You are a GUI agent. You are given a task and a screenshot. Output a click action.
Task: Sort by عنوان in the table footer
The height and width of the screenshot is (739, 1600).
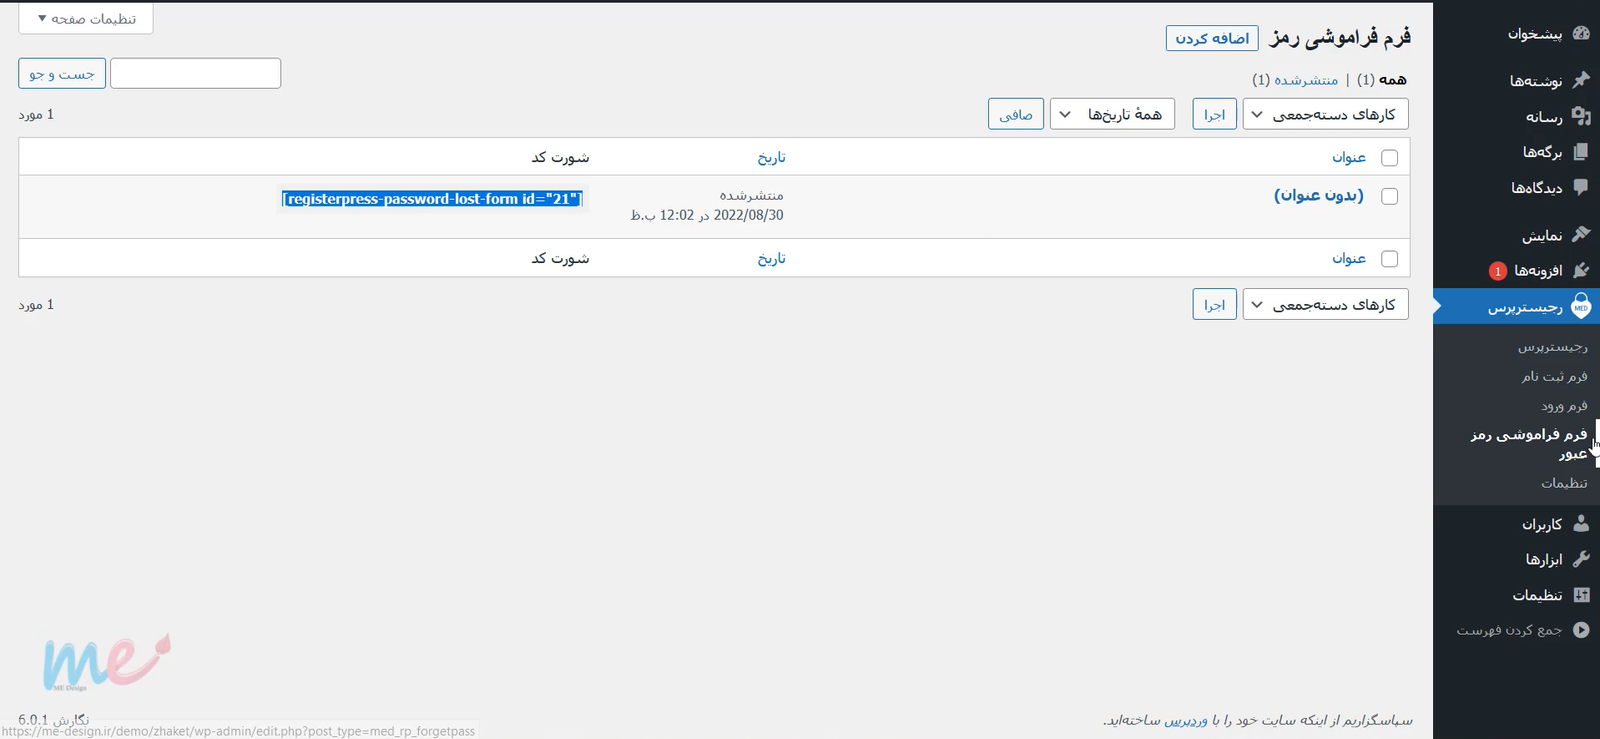tap(1349, 258)
